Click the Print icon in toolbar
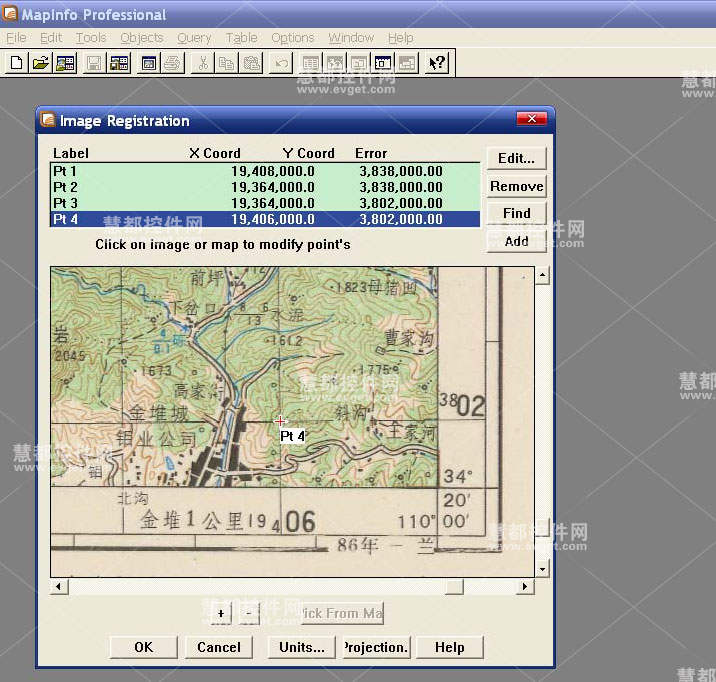This screenshot has width=716, height=682. 173,63
